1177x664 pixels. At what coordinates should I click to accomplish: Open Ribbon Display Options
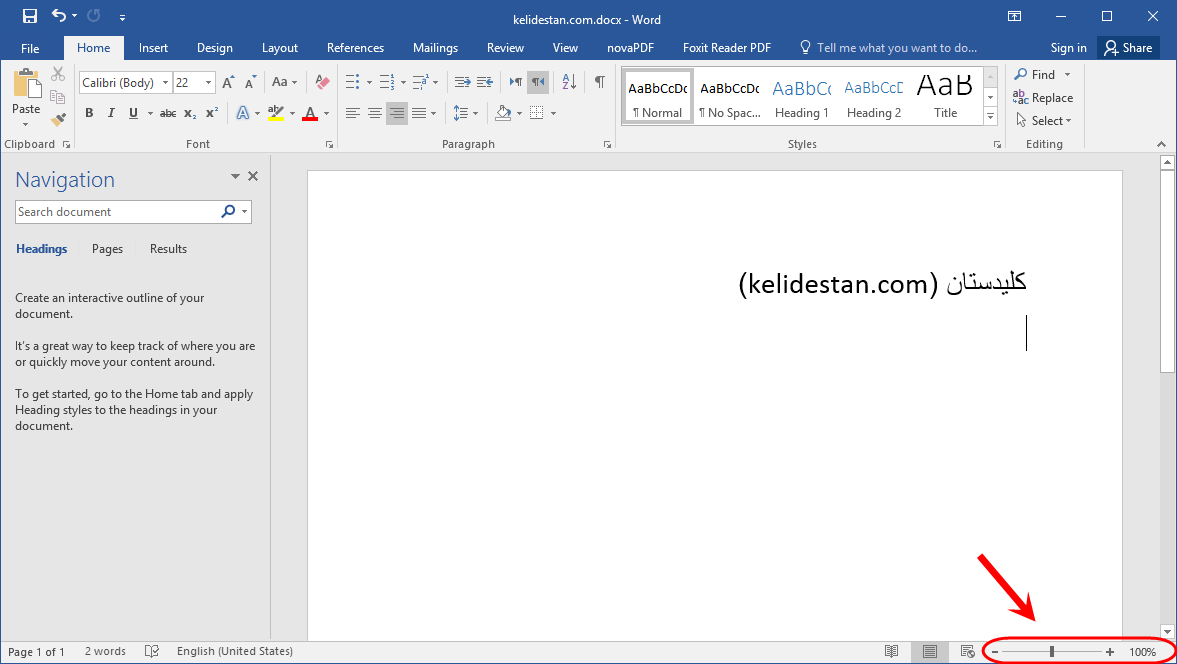click(1014, 16)
